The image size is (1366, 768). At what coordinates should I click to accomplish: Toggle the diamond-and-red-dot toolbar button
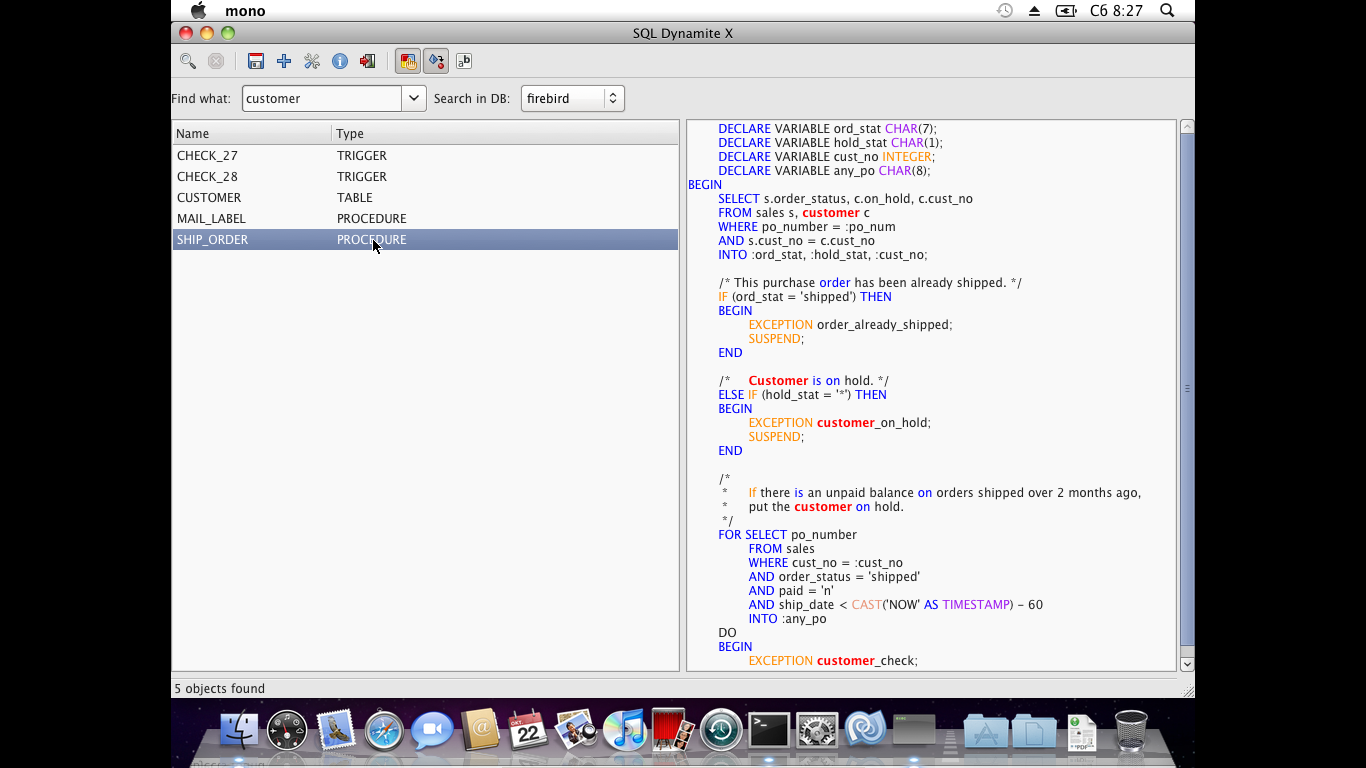[x=436, y=61]
